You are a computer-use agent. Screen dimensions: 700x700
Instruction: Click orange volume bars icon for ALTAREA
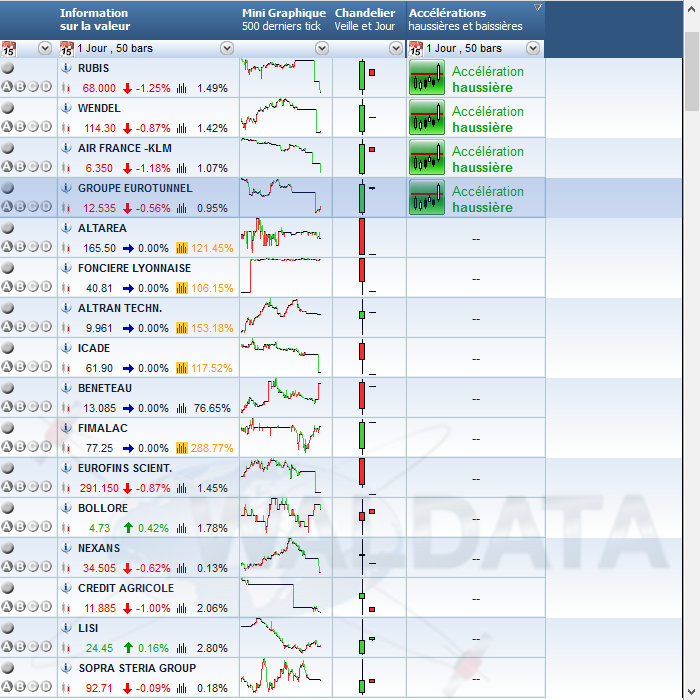click(x=182, y=248)
